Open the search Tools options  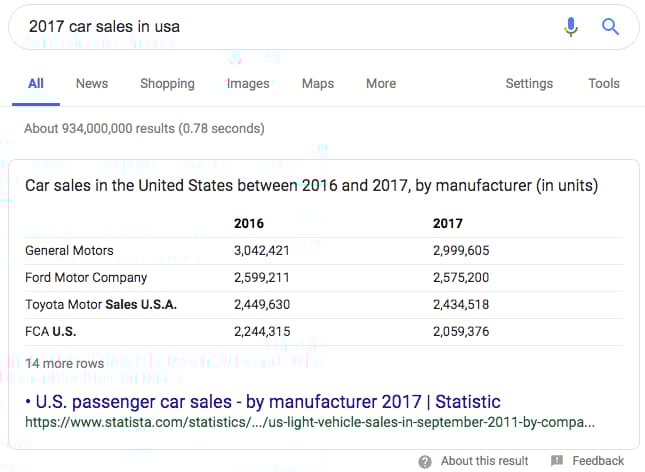click(x=604, y=84)
